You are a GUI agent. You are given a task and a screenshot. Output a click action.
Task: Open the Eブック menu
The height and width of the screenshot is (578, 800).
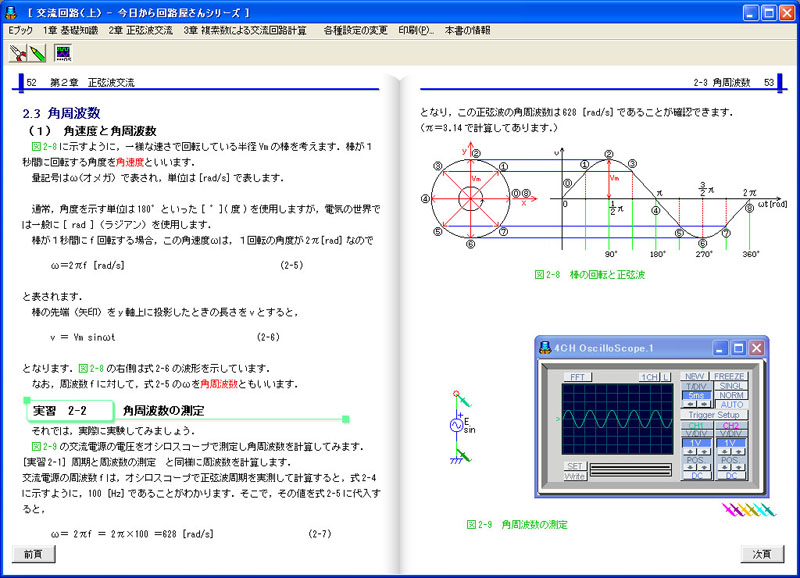tap(20, 31)
